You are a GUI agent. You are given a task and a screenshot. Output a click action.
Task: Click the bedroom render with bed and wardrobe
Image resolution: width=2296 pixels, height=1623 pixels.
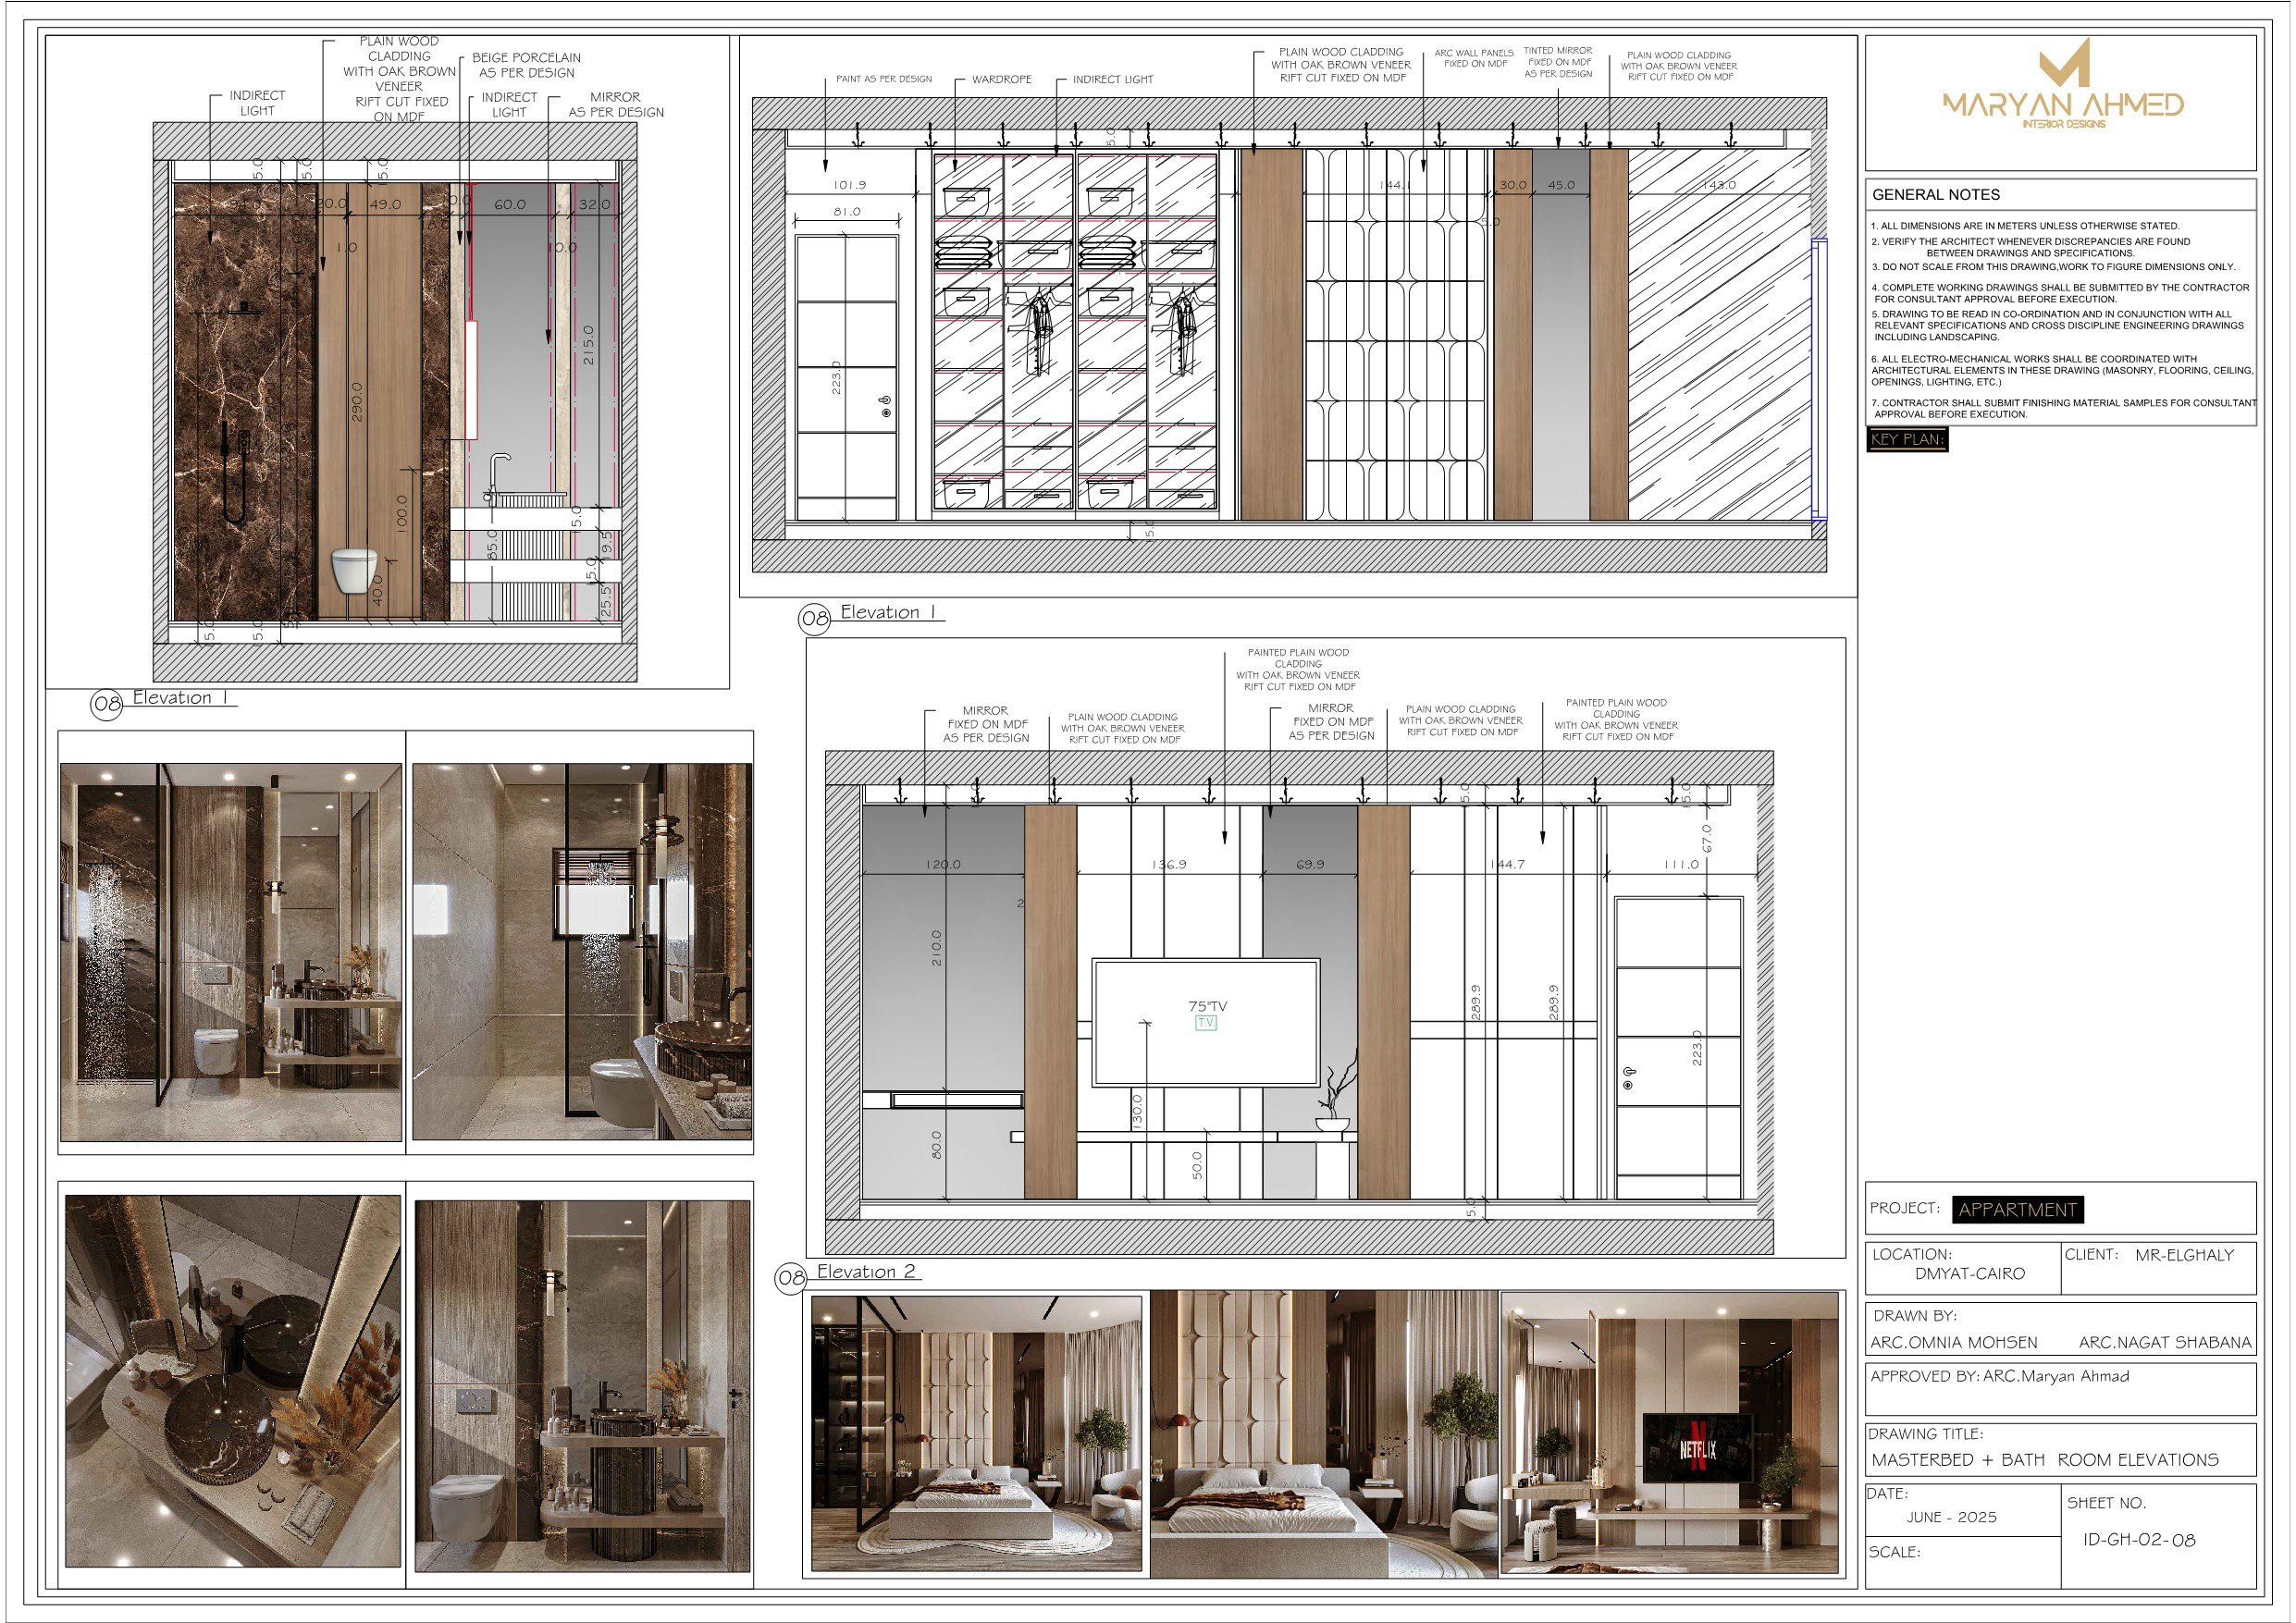(x=975, y=1433)
